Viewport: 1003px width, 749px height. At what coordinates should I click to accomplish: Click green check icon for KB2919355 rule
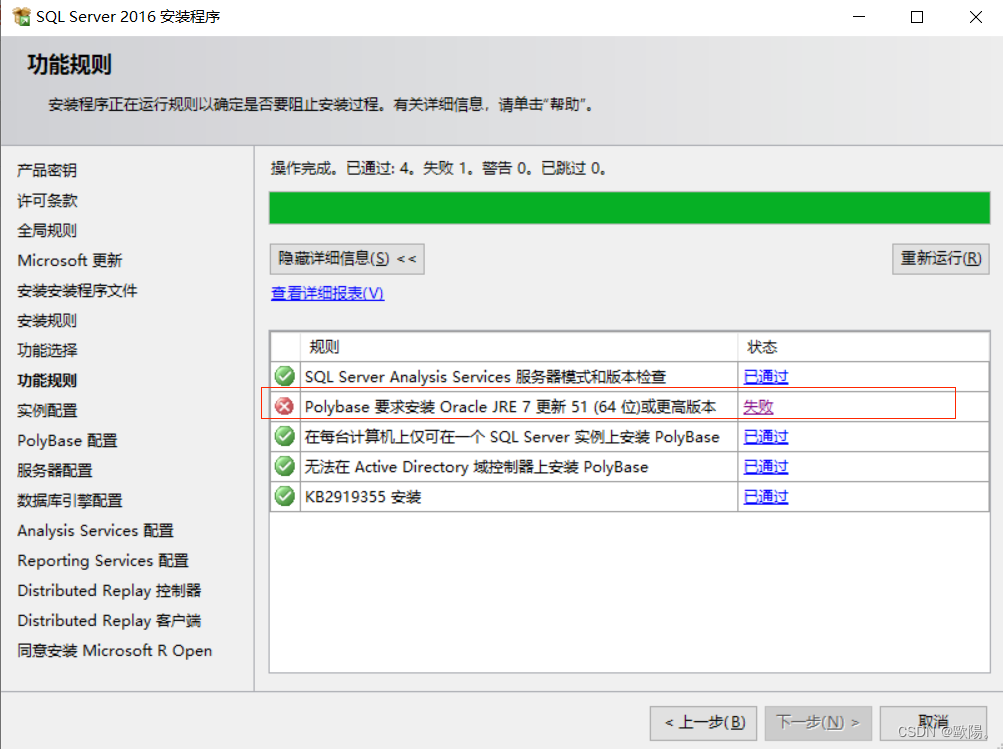point(285,496)
